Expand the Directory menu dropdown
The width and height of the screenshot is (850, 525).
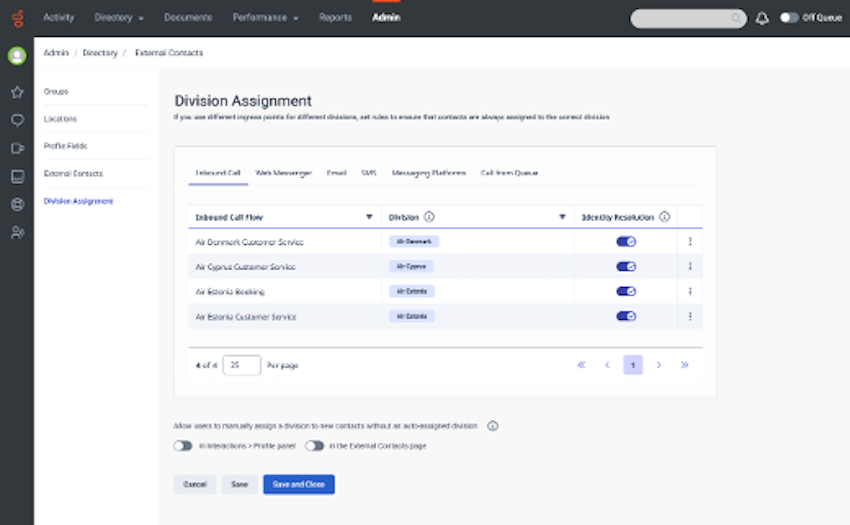[119, 18]
